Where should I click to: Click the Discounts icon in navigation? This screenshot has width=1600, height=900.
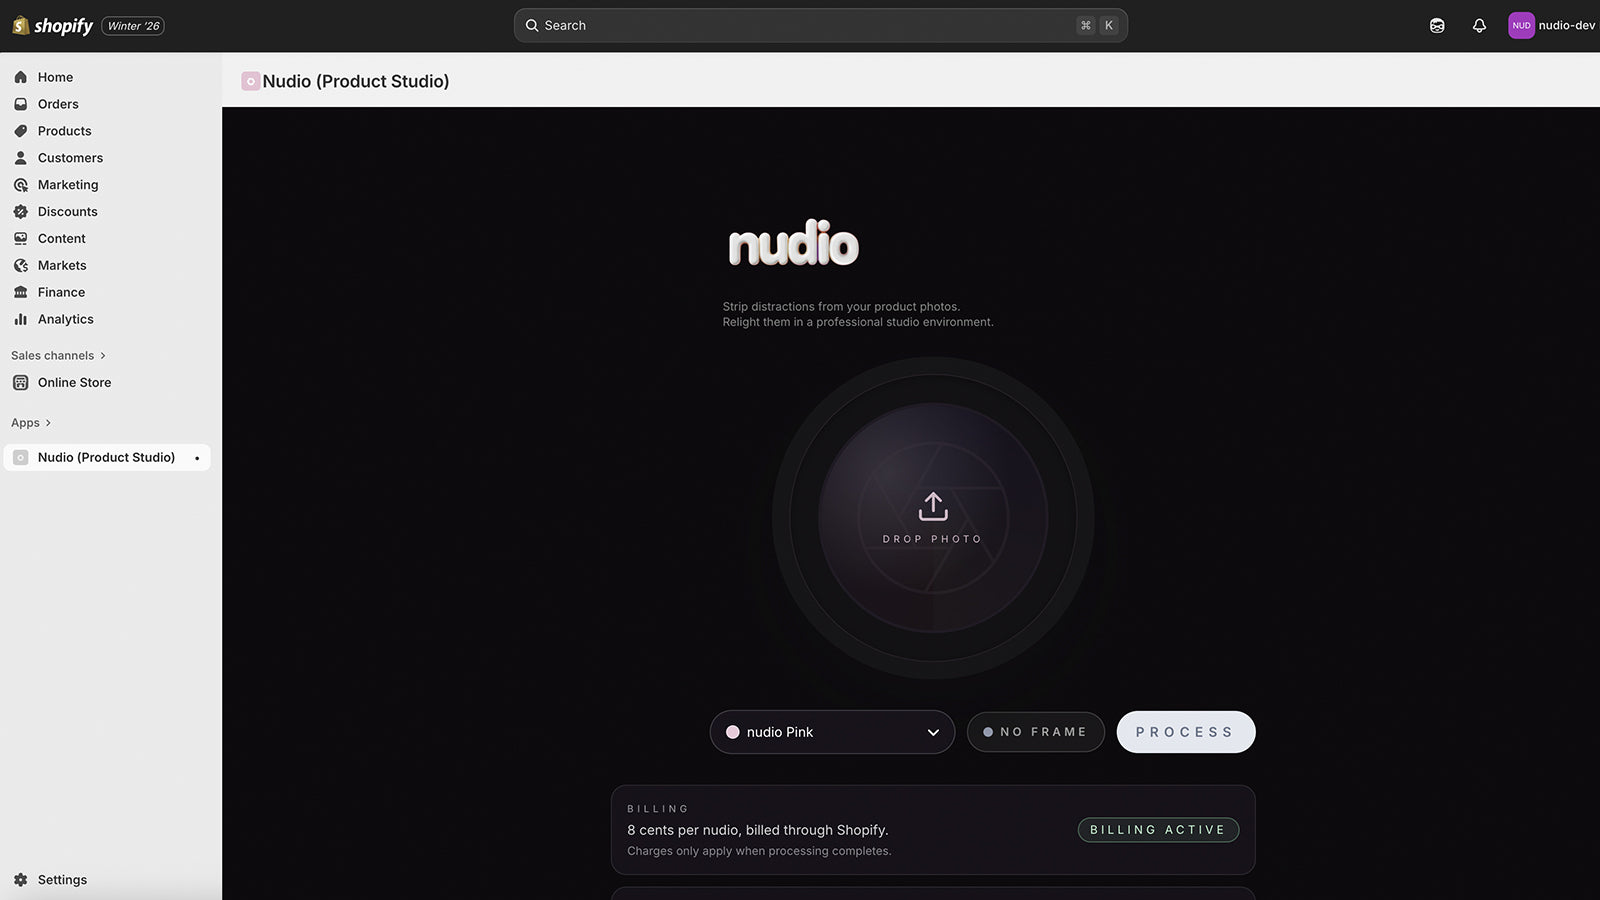(21, 212)
